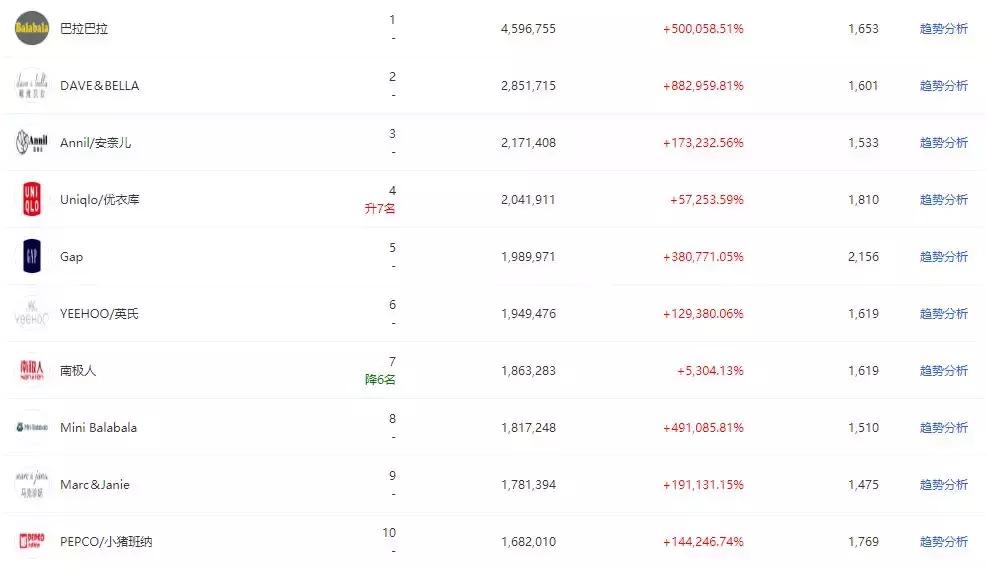988x569 pixels.
Task: Open 趋势分析 for 巴拉巴拉
Action: (943, 29)
